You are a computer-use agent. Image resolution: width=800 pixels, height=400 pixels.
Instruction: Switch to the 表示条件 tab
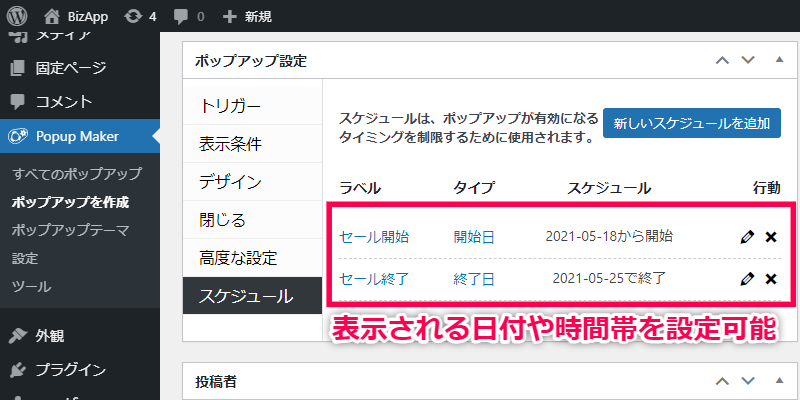tap(253, 144)
